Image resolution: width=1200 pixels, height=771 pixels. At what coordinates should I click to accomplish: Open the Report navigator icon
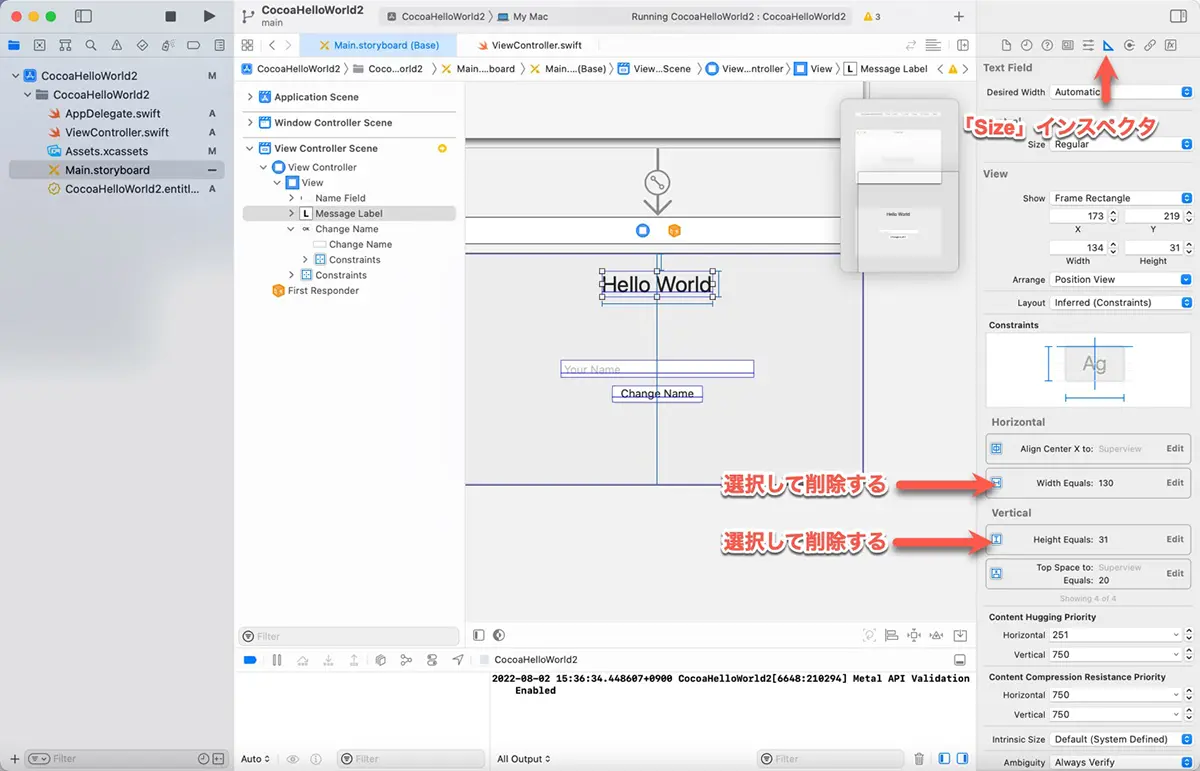coord(219,45)
